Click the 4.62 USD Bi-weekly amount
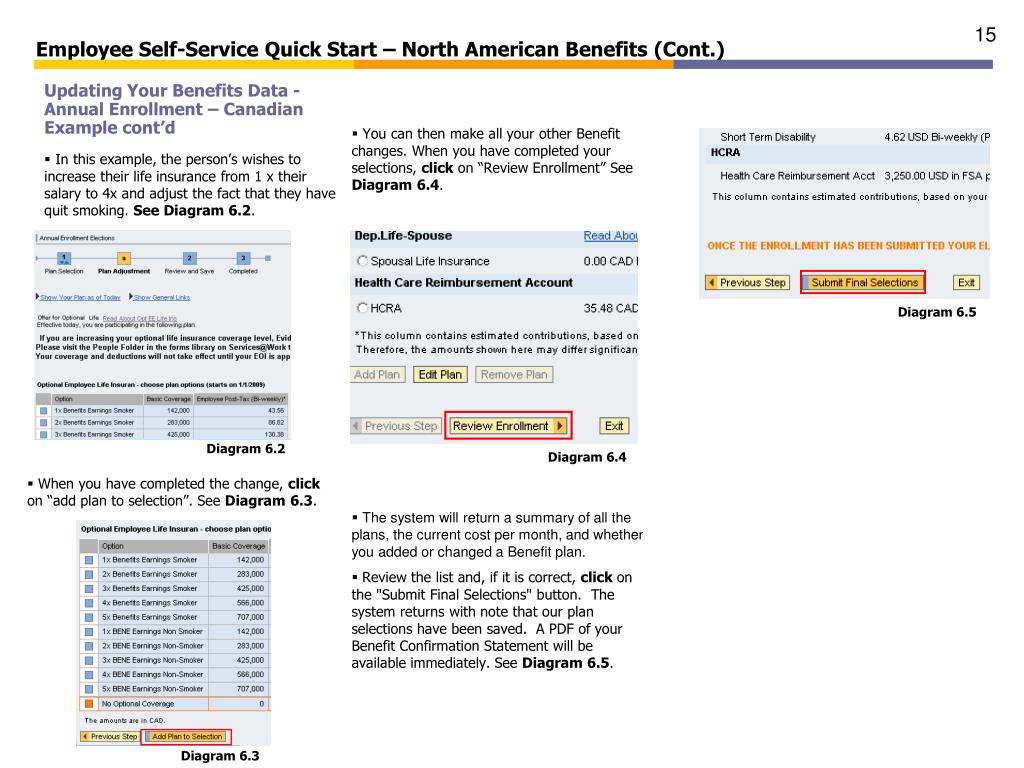The width and height of the screenshot is (1024, 768). coord(936,137)
